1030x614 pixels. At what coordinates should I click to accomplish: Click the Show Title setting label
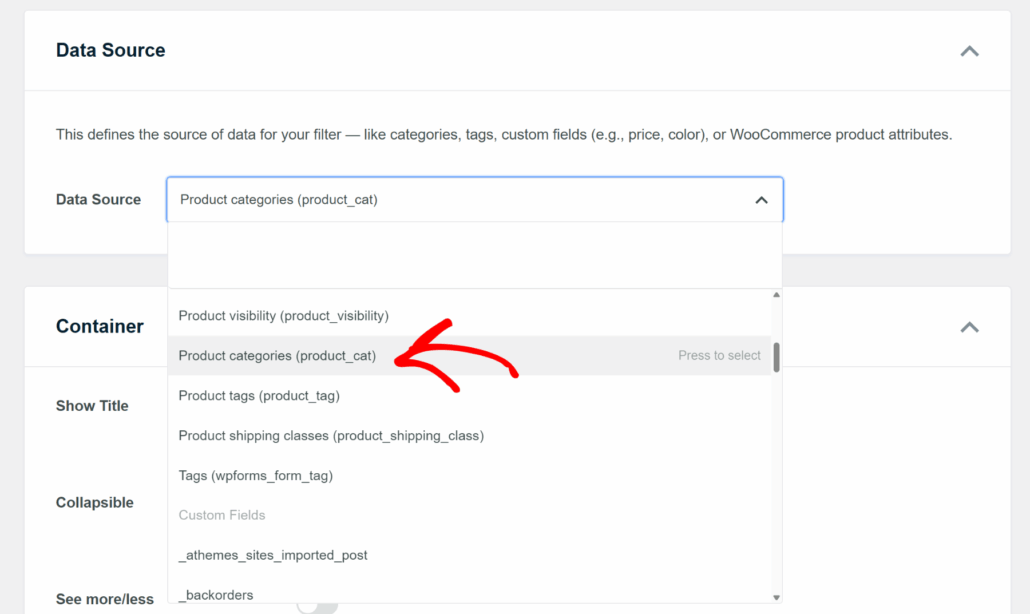(92, 405)
